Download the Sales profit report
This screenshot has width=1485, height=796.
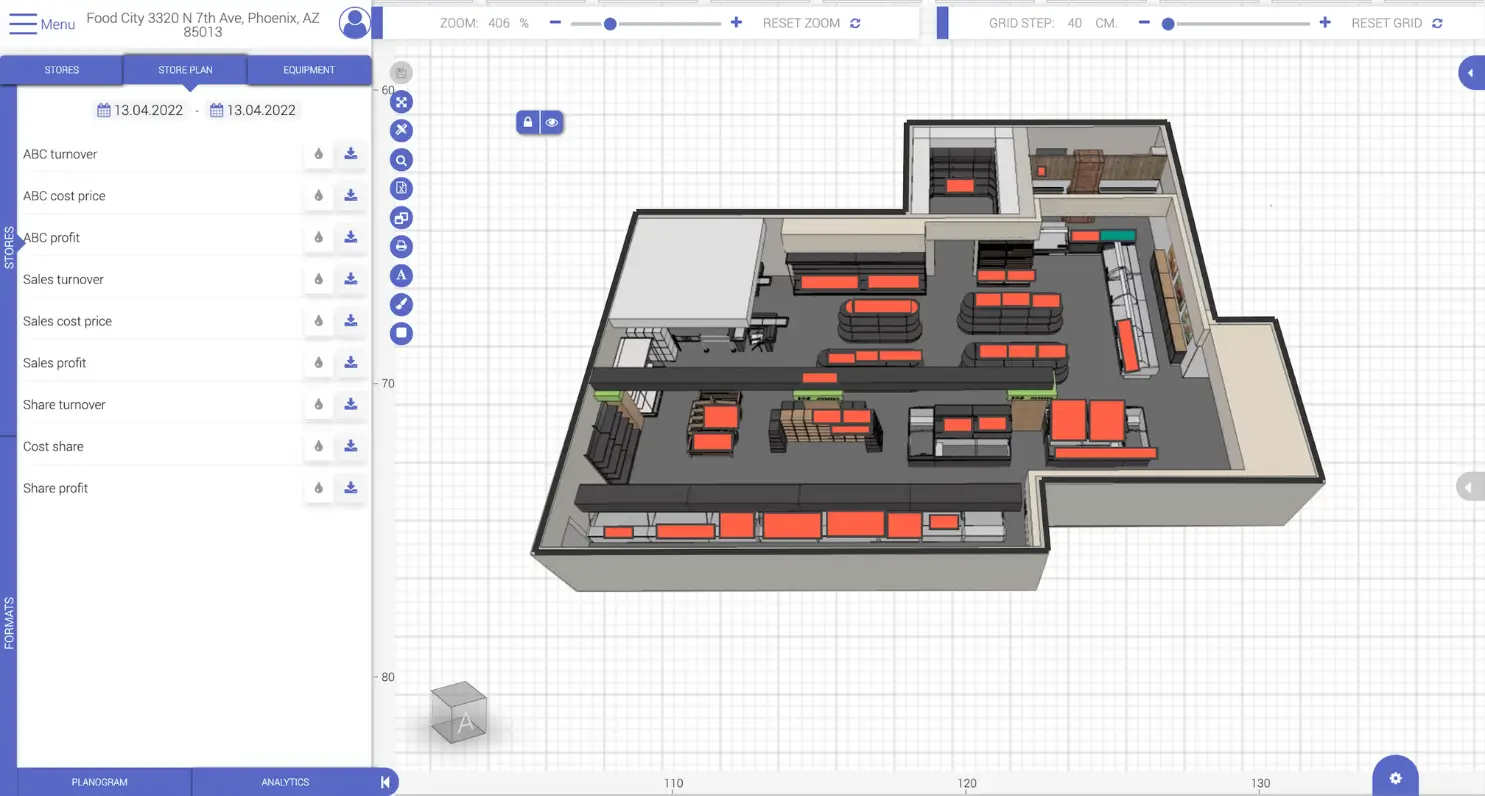[350, 362]
